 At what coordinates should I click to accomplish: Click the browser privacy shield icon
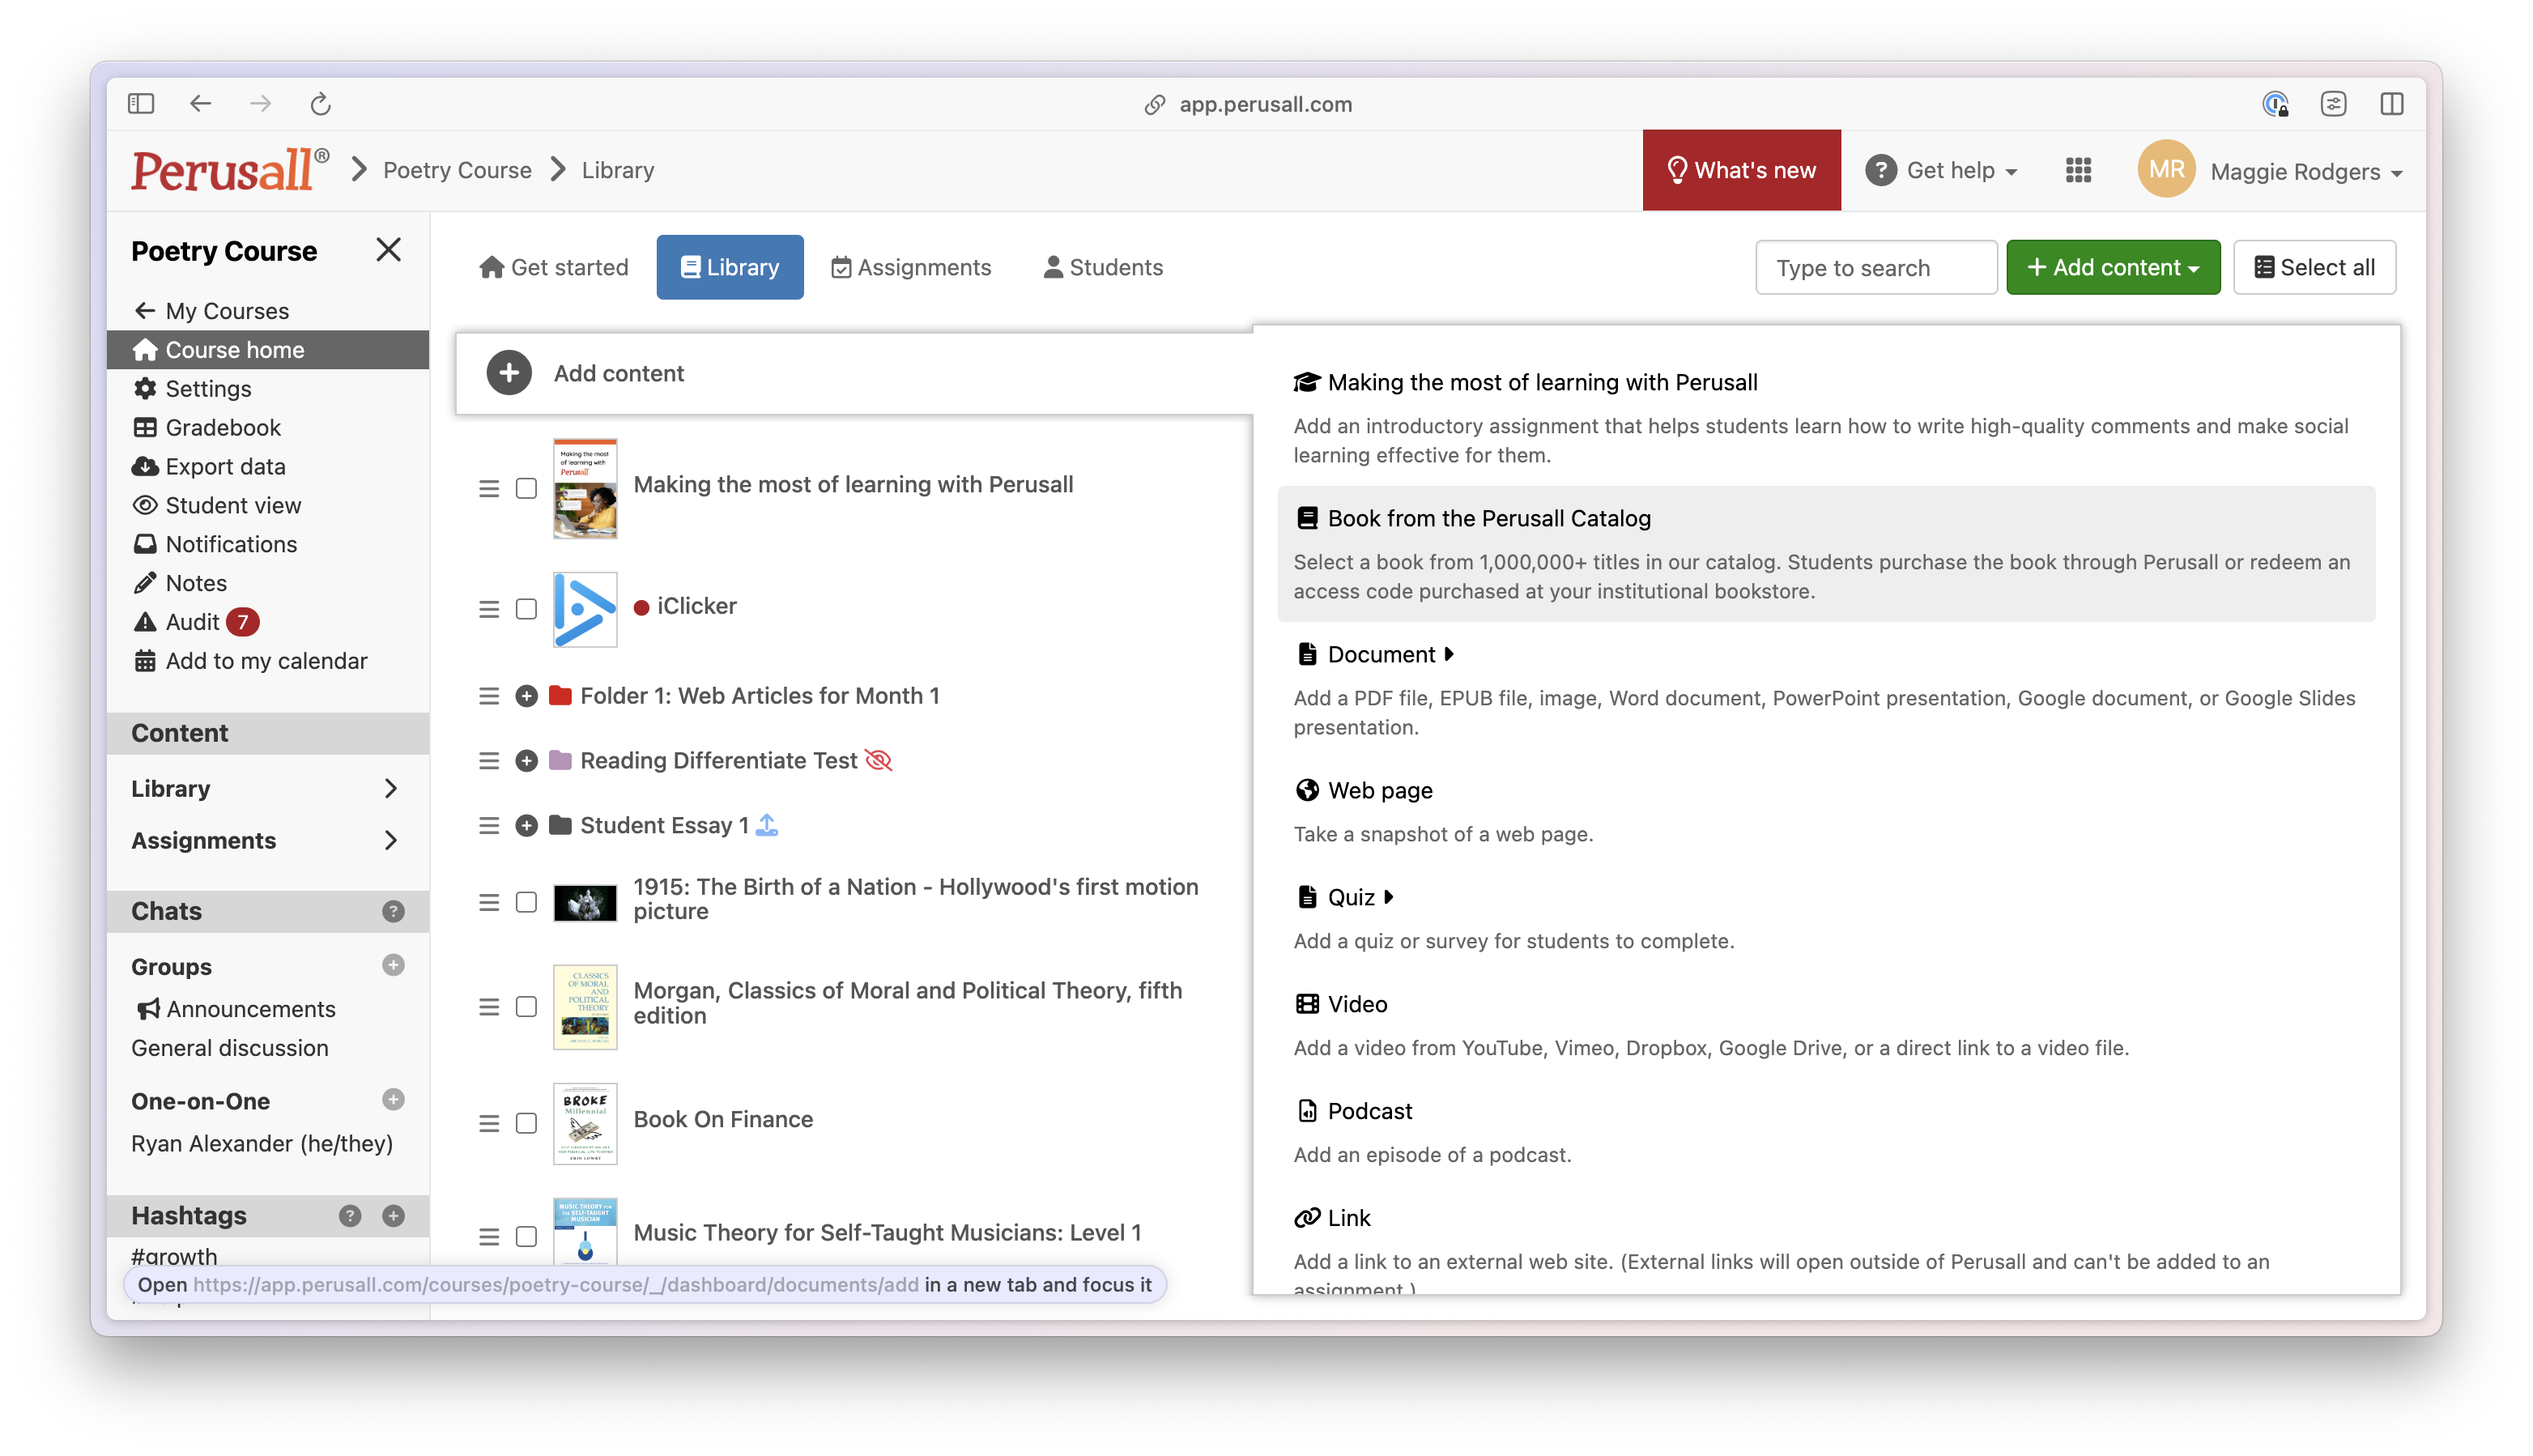click(x=2275, y=103)
